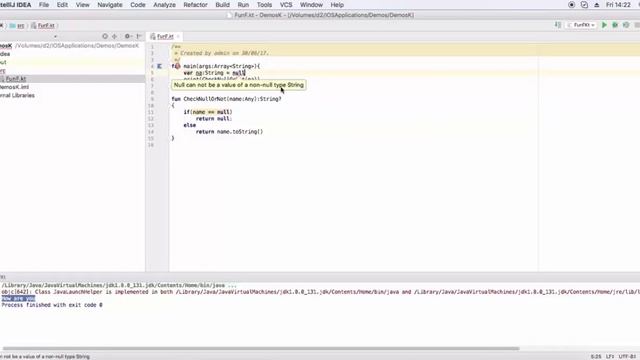
Task: Open the Refactor menu
Action: pos(196,5)
